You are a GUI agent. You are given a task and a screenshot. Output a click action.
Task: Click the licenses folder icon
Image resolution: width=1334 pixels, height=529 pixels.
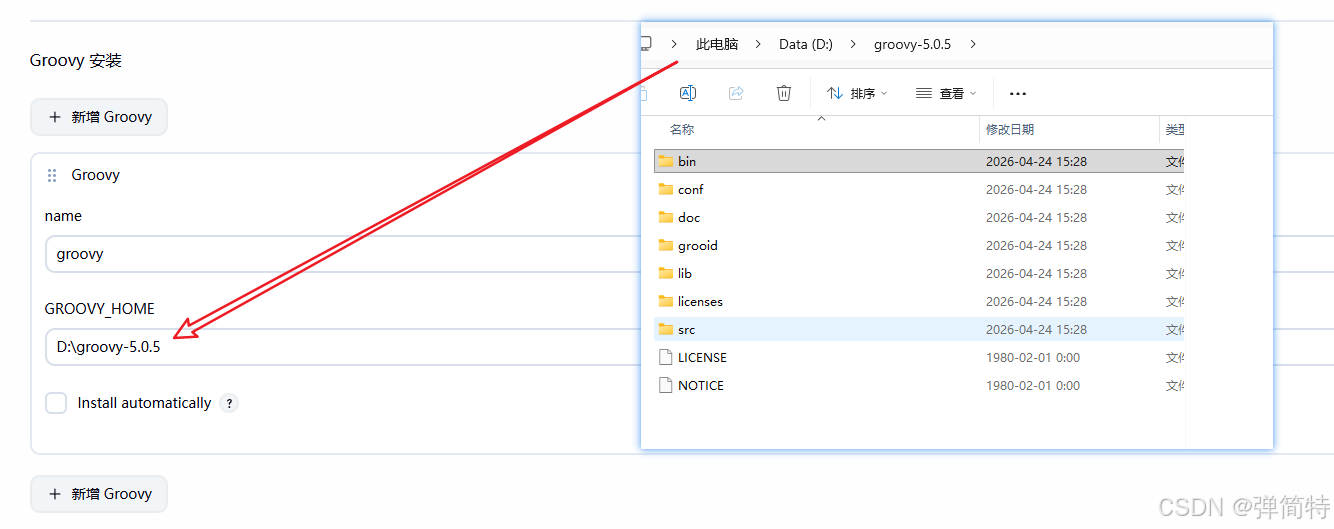point(666,301)
